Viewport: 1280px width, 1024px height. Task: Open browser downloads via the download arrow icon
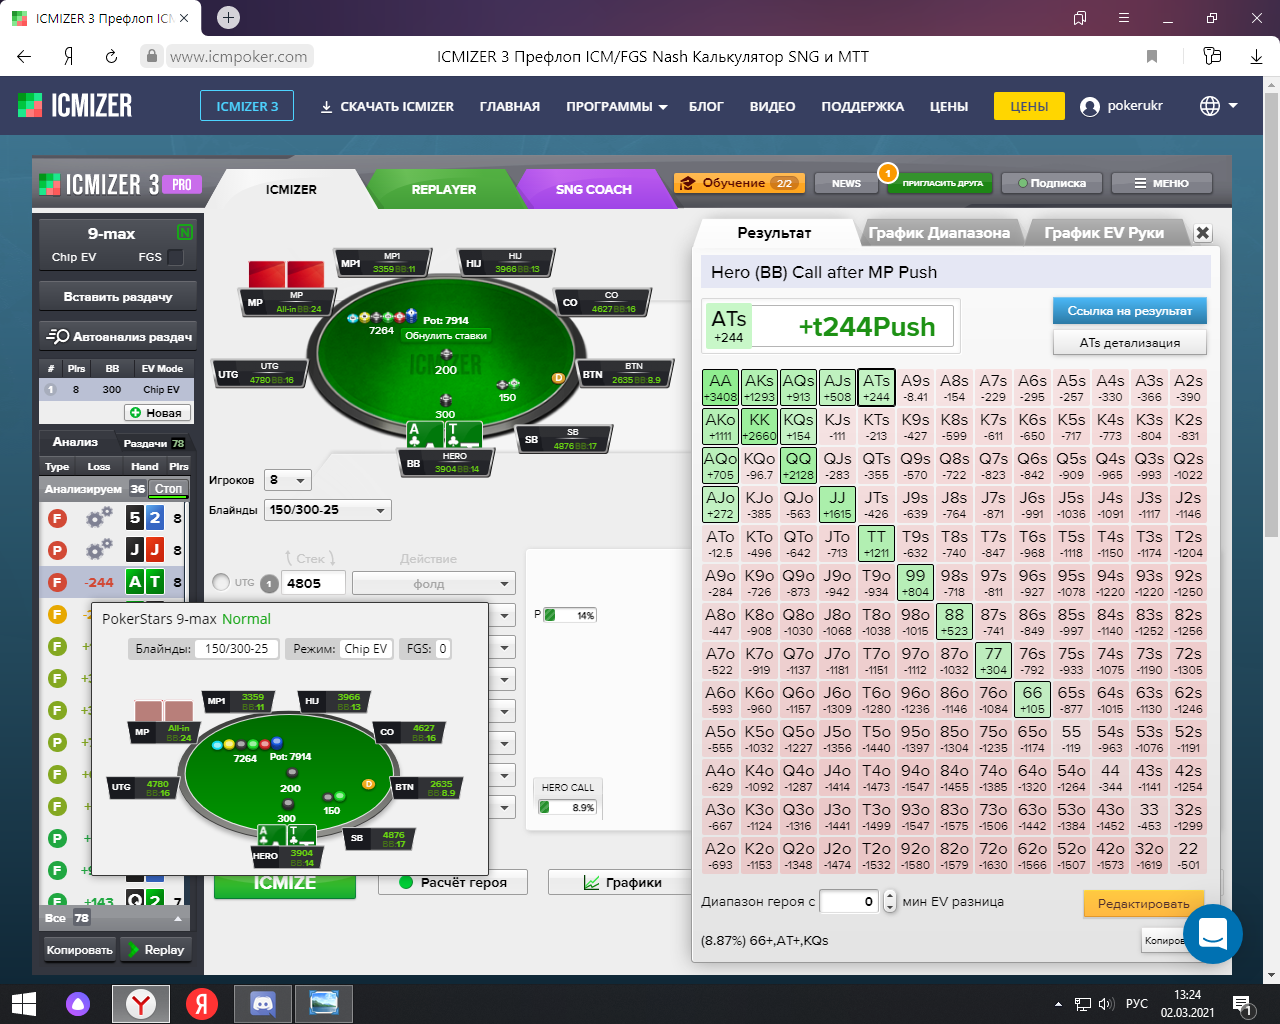point(1256,57)
